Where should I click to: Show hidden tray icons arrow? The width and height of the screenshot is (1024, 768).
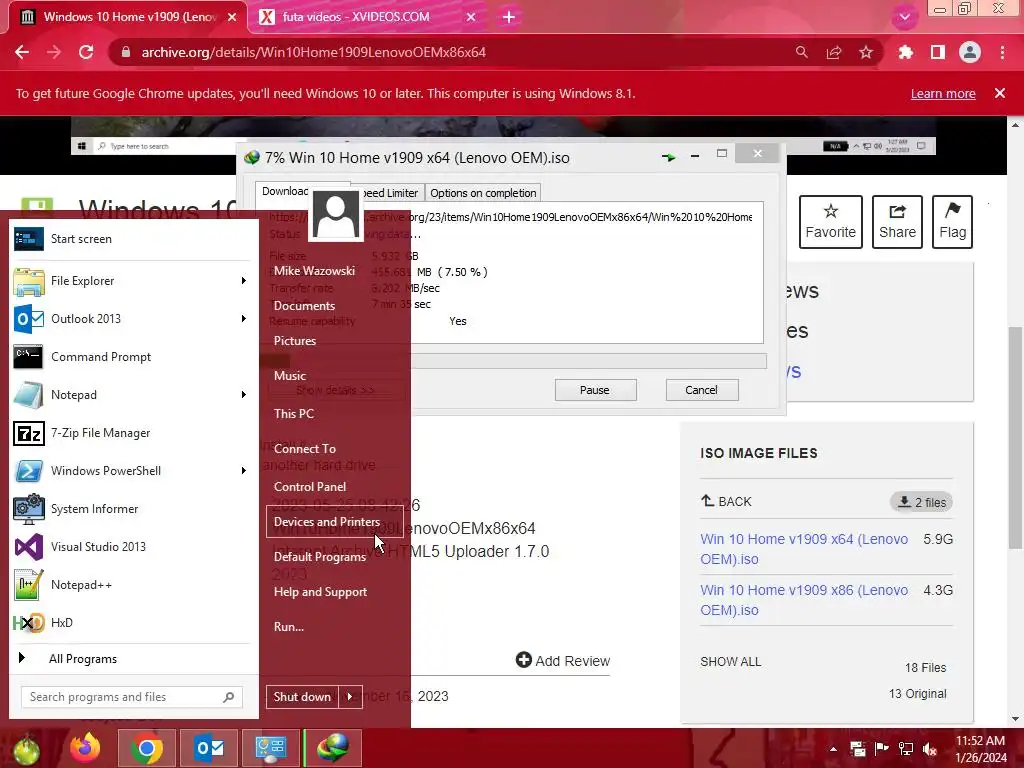pos(833,749)
